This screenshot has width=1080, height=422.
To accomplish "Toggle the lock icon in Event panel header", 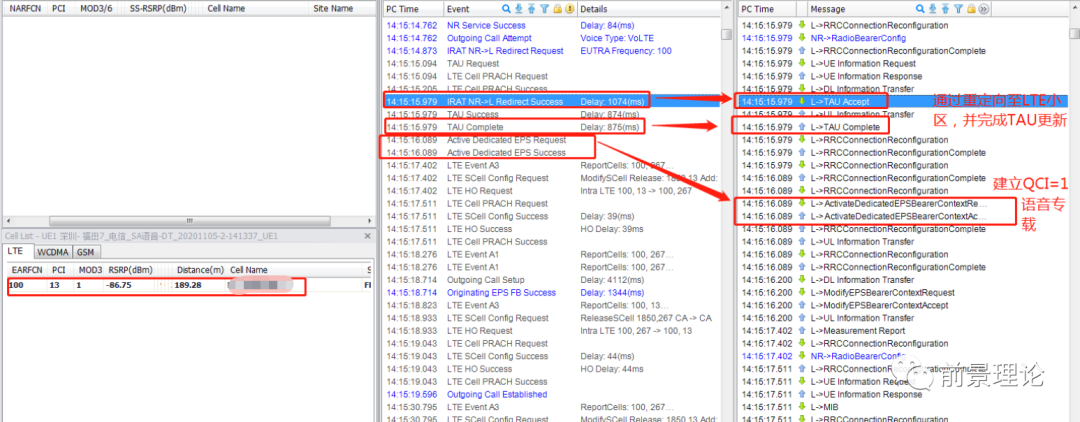I will 557,9.
